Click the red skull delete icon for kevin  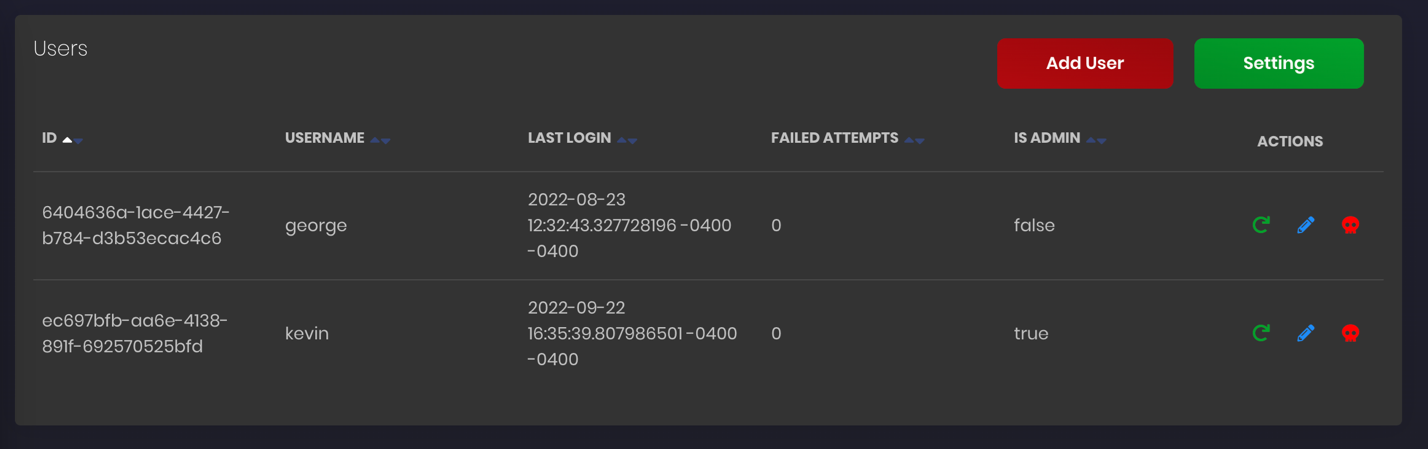coord(1350,333)
